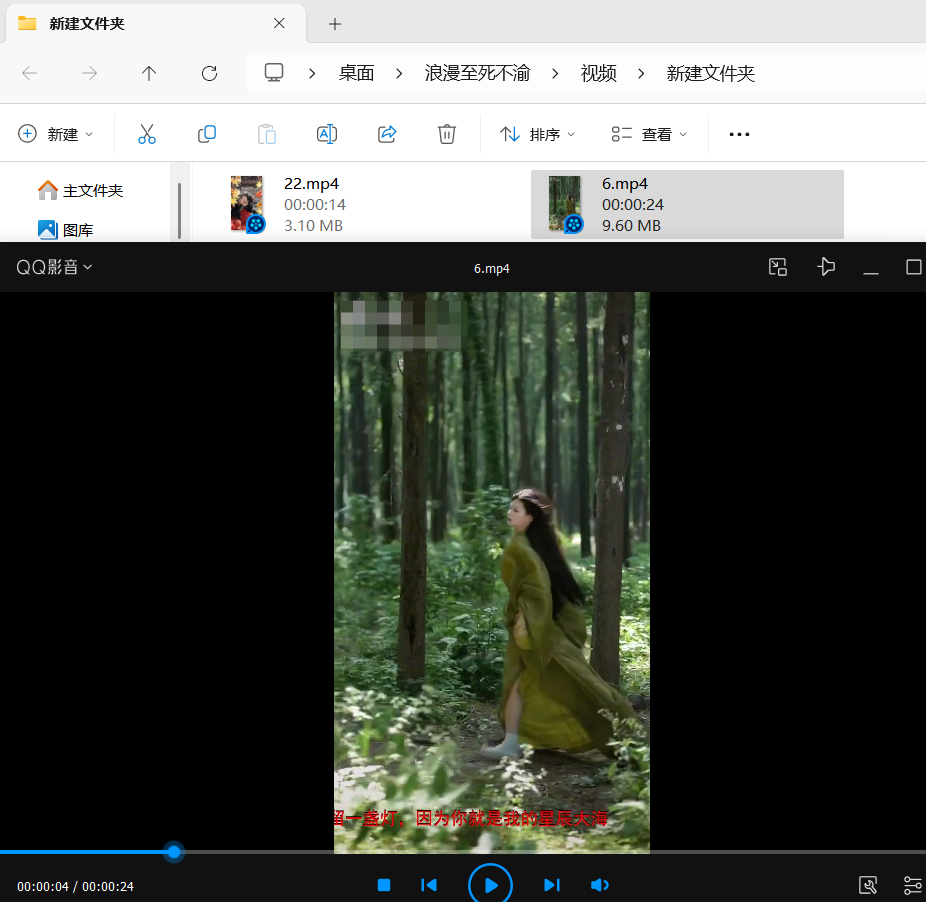Open the 排序 sort dropdown
This screenshot has height=902, width=926.
pos(537,134)
